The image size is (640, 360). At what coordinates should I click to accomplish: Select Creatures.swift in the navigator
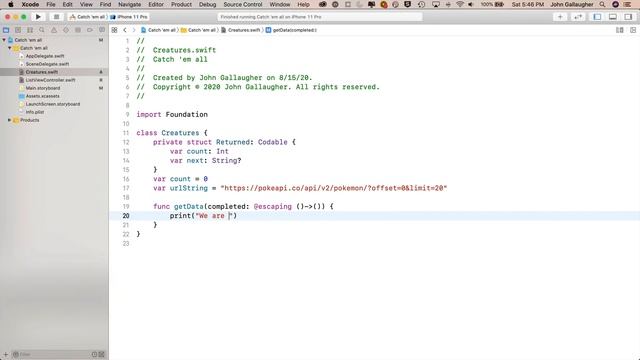point(42,72)
